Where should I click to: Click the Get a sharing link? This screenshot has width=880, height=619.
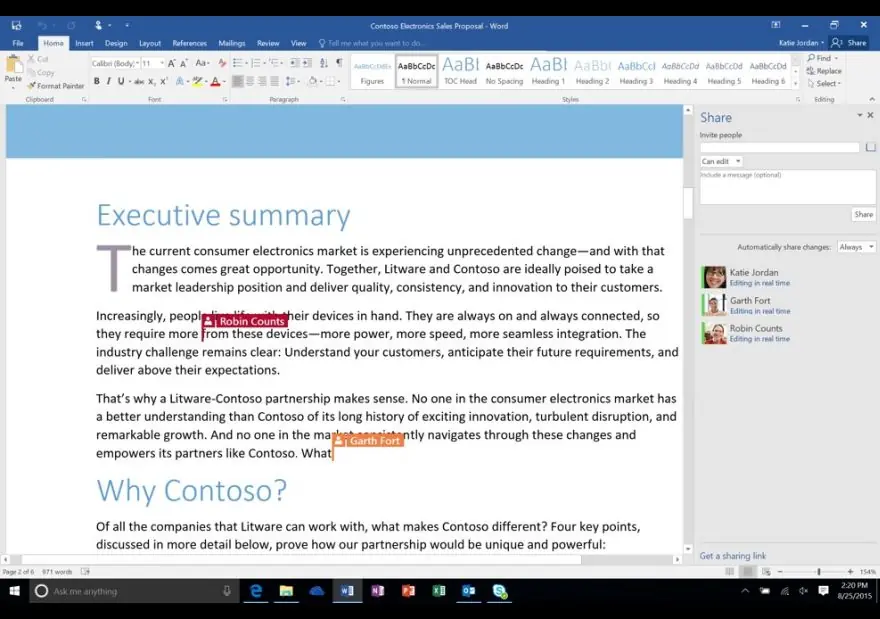point(732,556)
